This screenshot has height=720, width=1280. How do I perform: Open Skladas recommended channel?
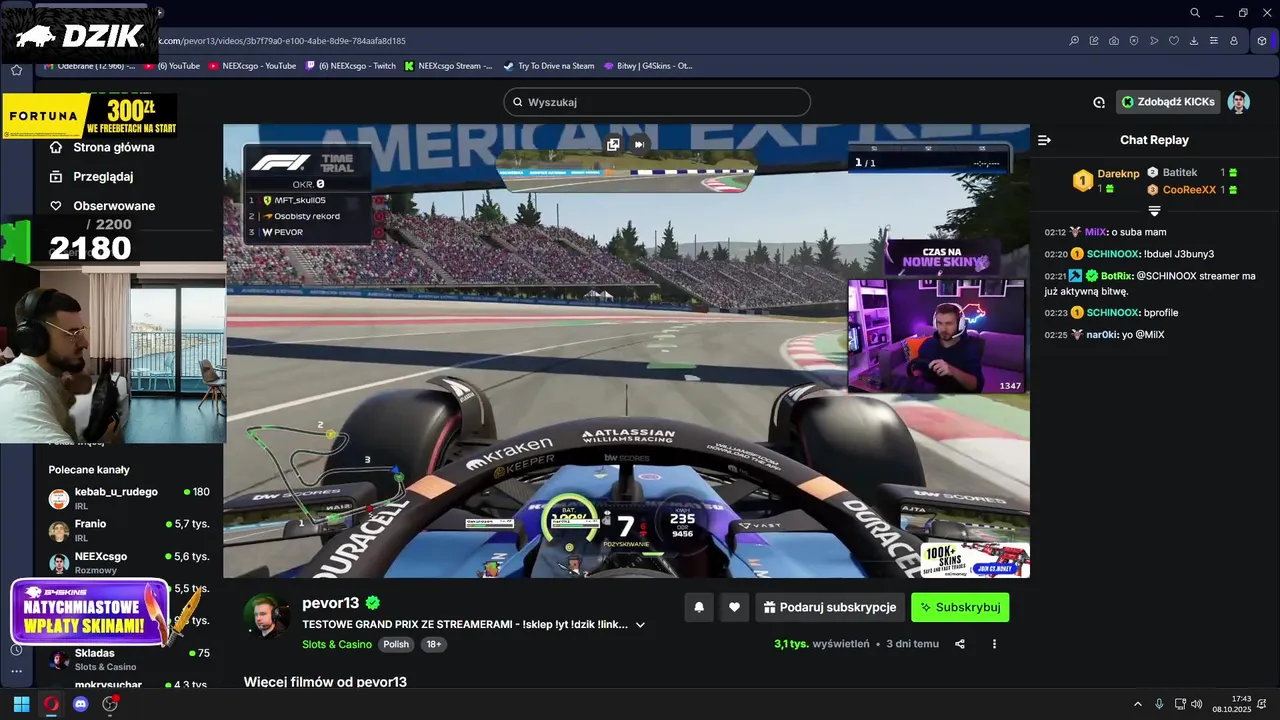pyautogui.click(x=129, y=659)
